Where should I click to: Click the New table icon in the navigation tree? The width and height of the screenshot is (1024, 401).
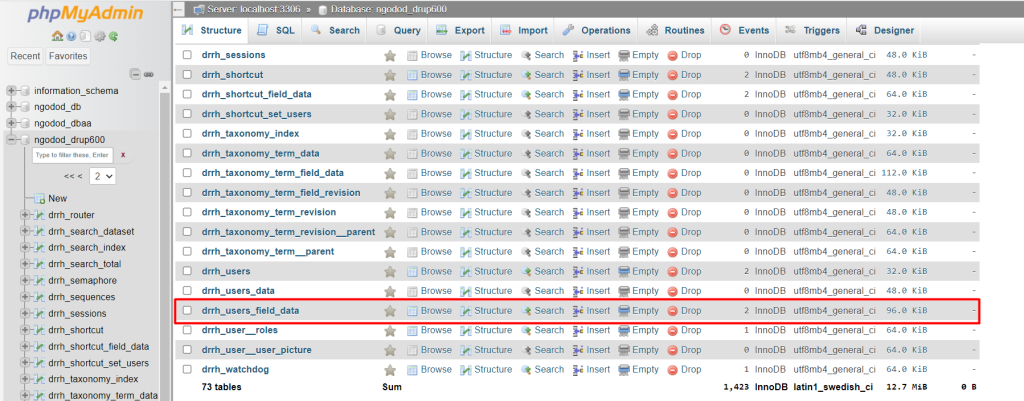pyautogui.click(x=39, y=199)
